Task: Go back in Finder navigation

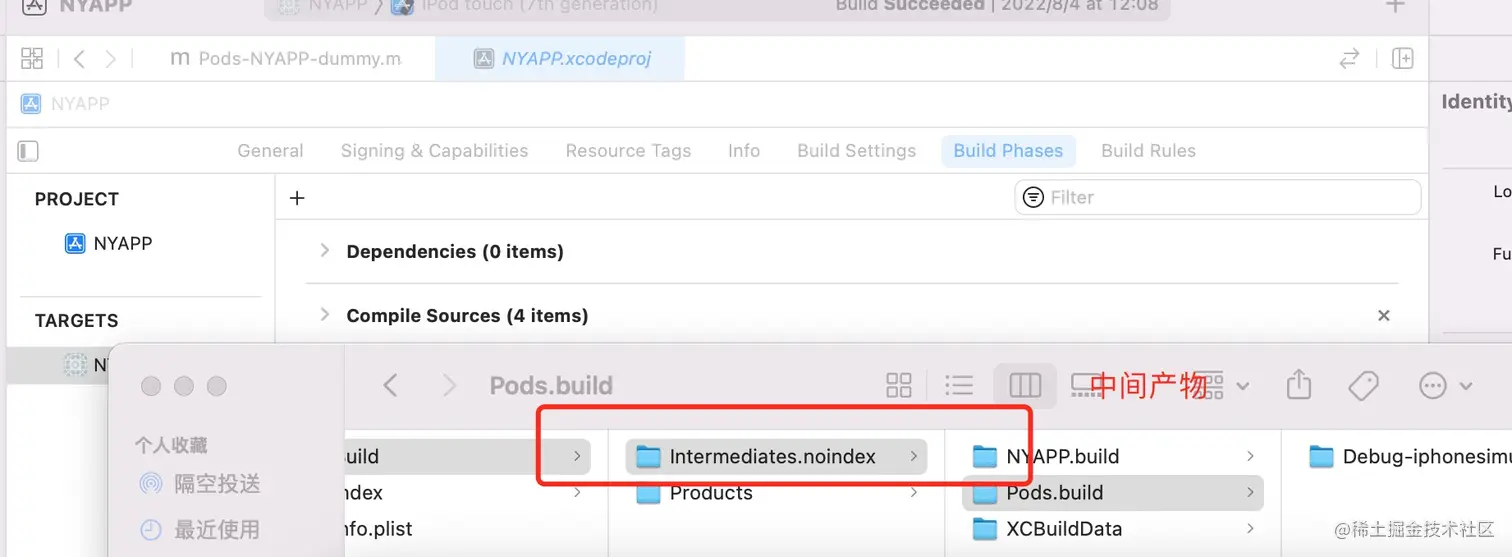Action: coord(391,385)
